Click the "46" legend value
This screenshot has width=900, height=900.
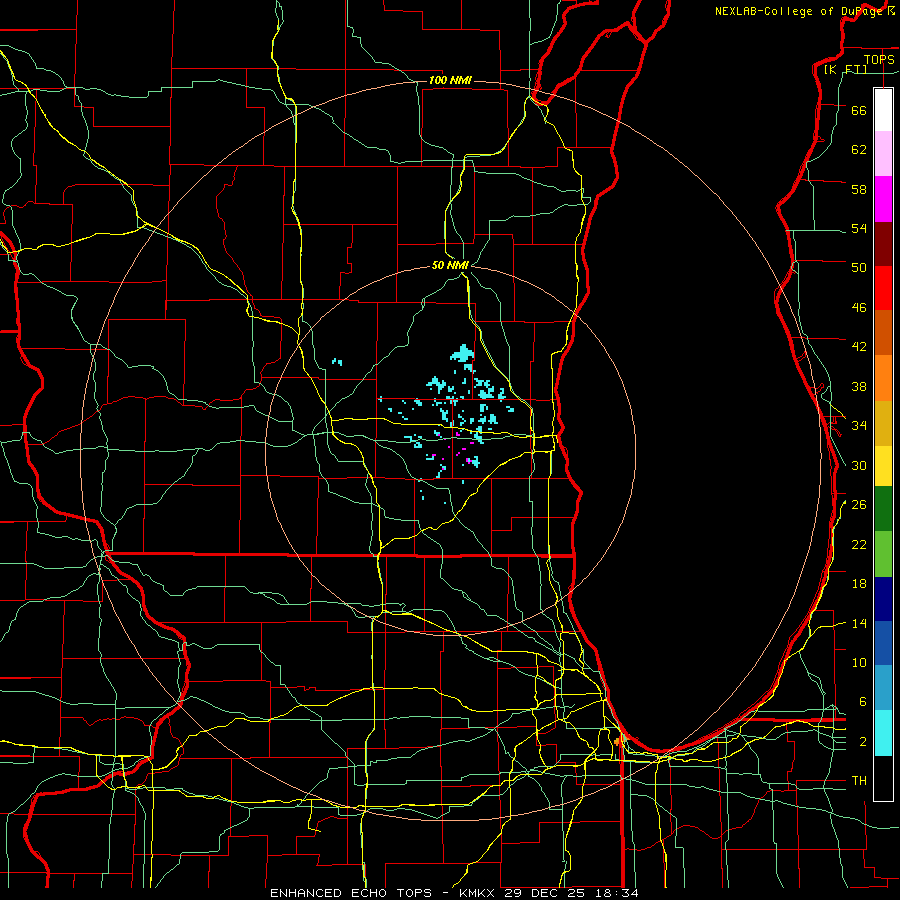(x=859, y=307)
